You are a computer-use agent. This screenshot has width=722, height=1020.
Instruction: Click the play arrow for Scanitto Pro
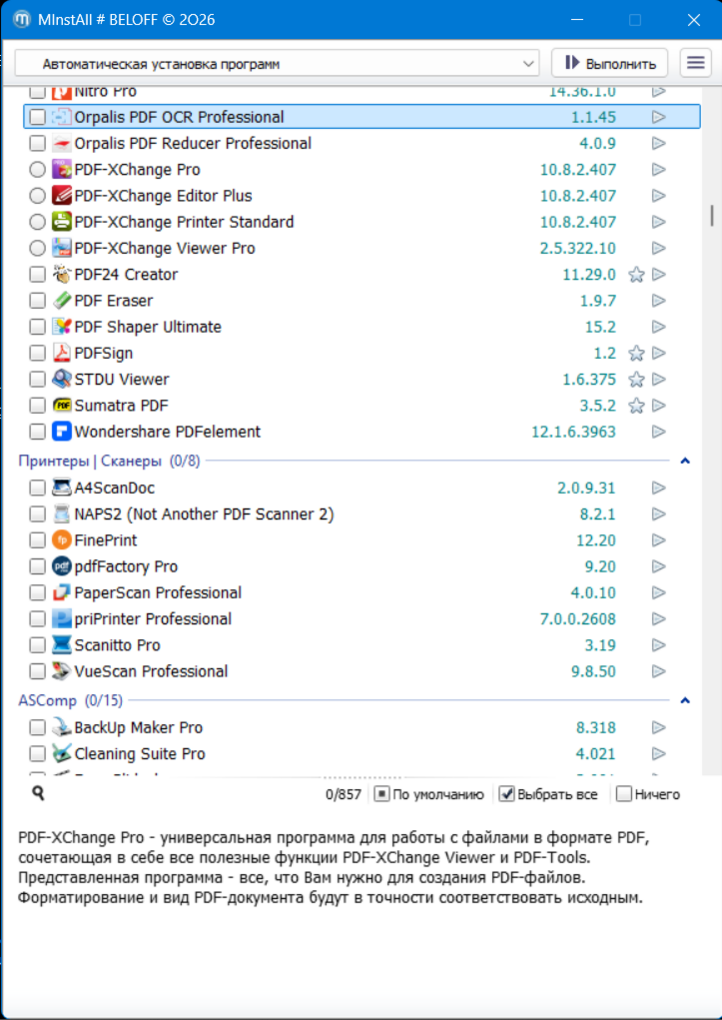pyautogui.click(x=659, y=645)
